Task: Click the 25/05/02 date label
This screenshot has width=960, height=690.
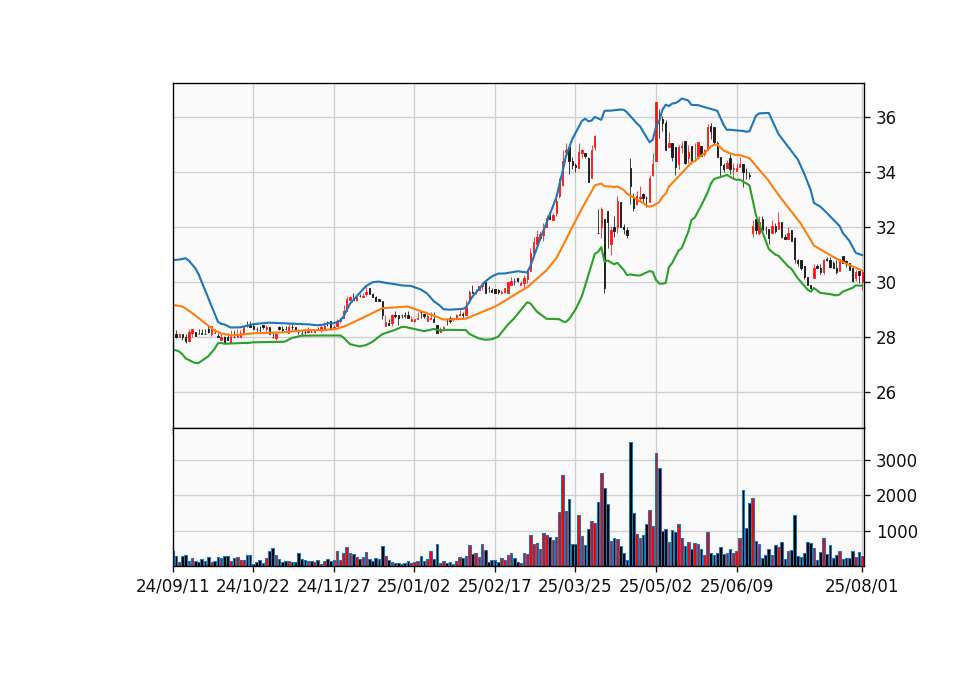Action: [656, 587]
